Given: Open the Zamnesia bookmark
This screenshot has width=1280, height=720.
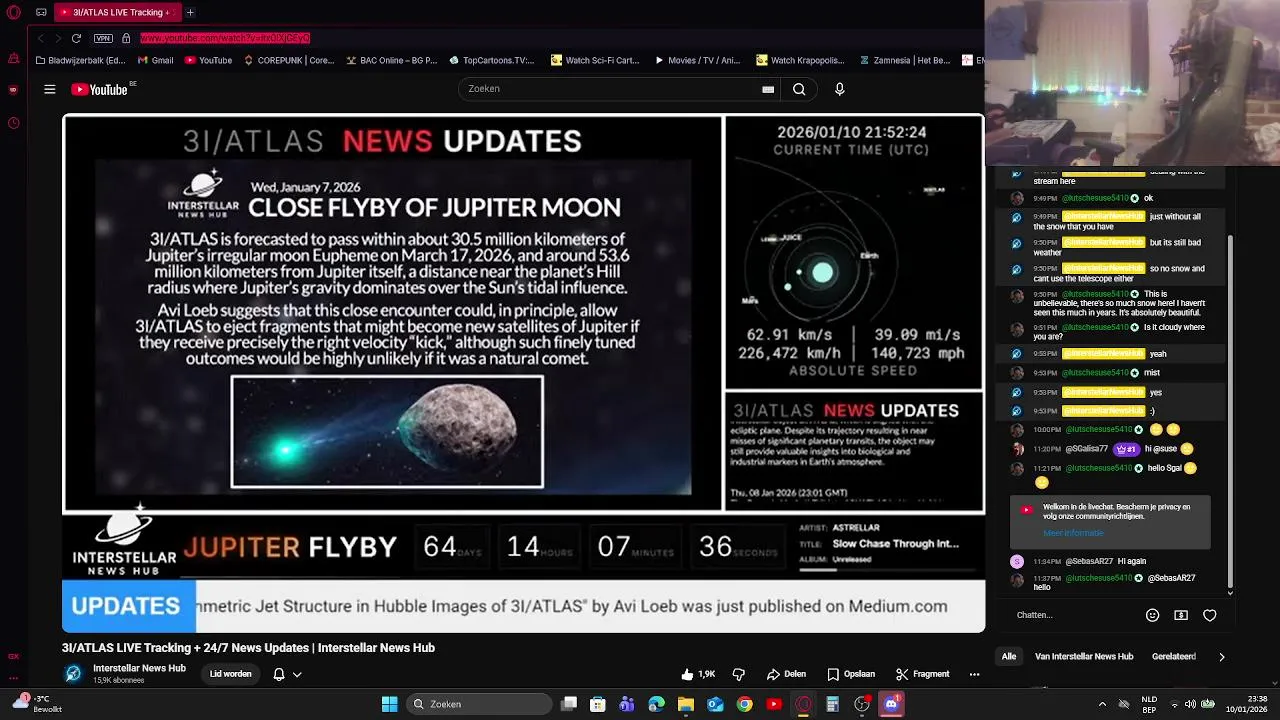Looking at the screenshot, I should pyautogui.click(x=904, y=60).
